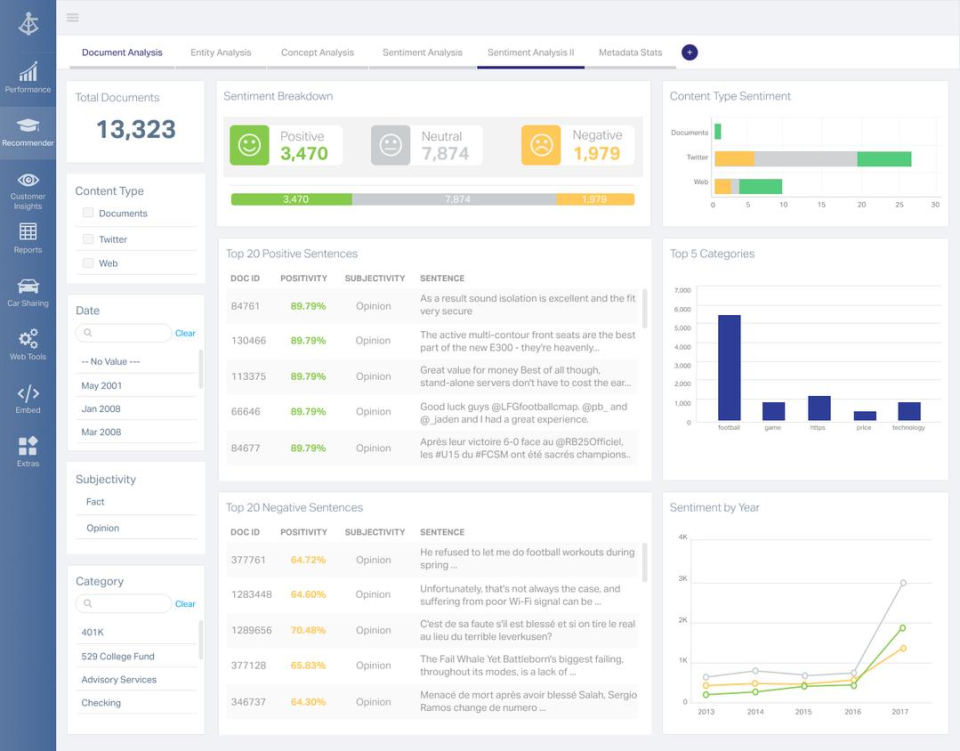
Task: Switch to the Sentiment Analysis tab
Action: point(421,52)
